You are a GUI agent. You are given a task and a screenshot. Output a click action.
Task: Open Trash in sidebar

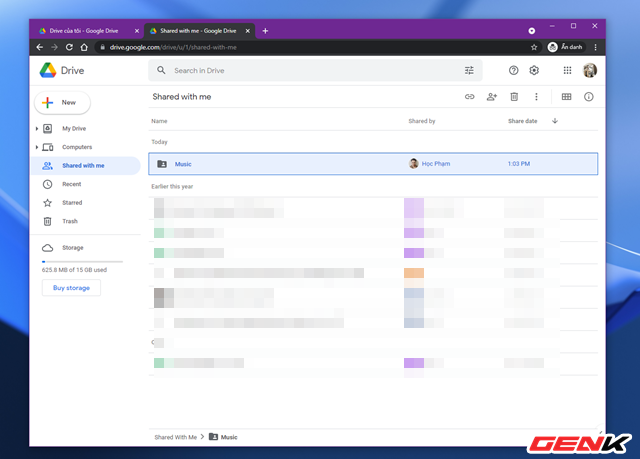coord(70,221)
